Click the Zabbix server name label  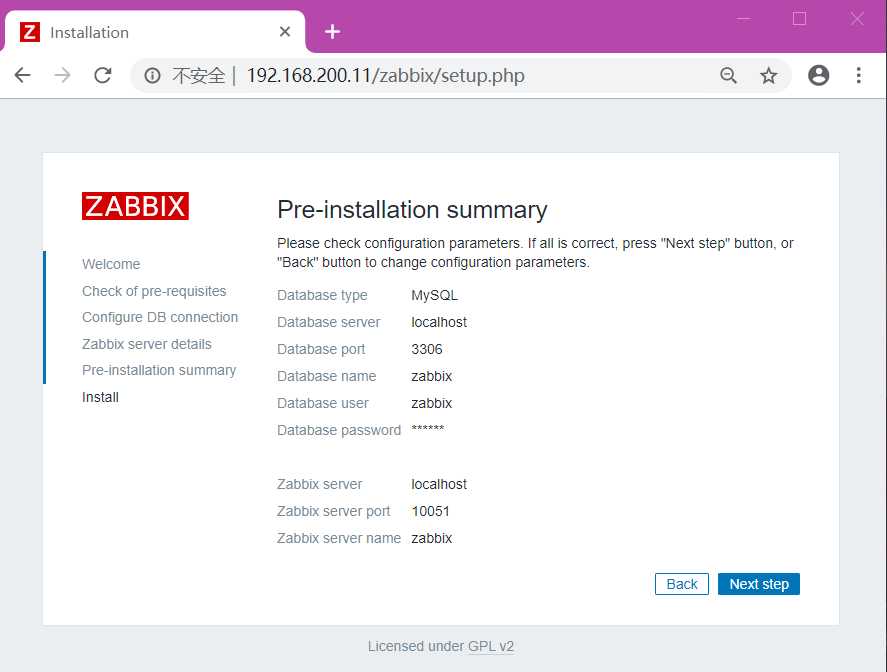[x=339, y=539]
